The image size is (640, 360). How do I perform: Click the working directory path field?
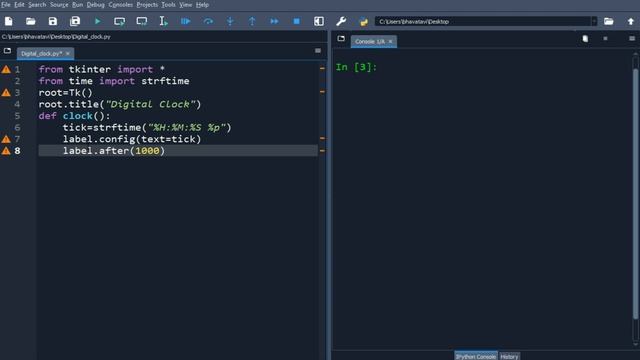point(483,21)
